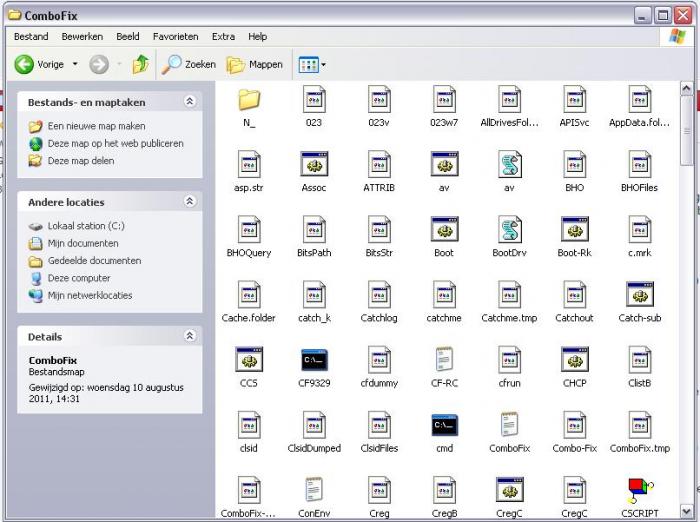Select the 023w7 file icon

444,99
